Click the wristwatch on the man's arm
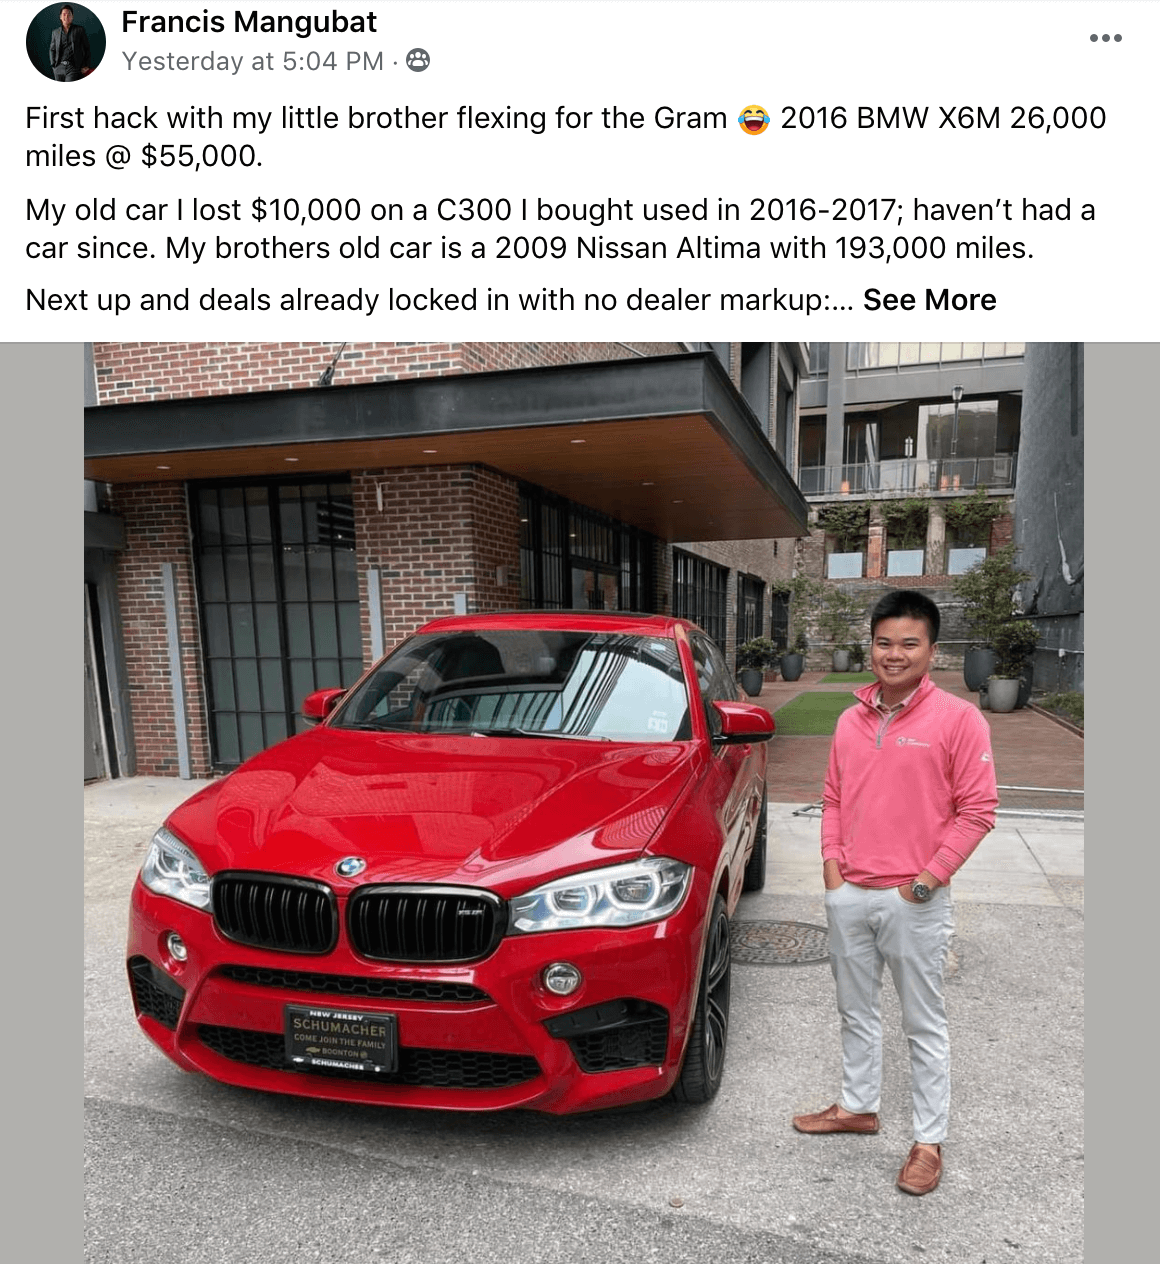 [920, 889]
